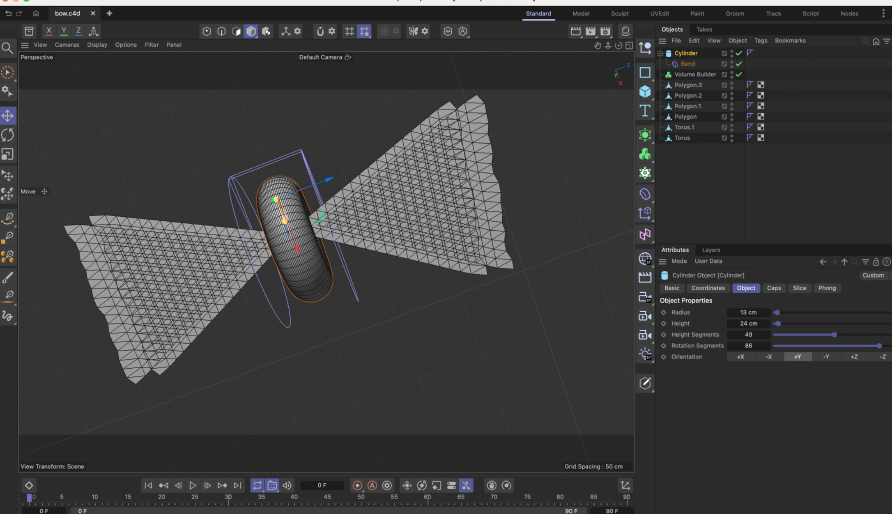Click the Record Active Objects button

(x=357, y=485)
